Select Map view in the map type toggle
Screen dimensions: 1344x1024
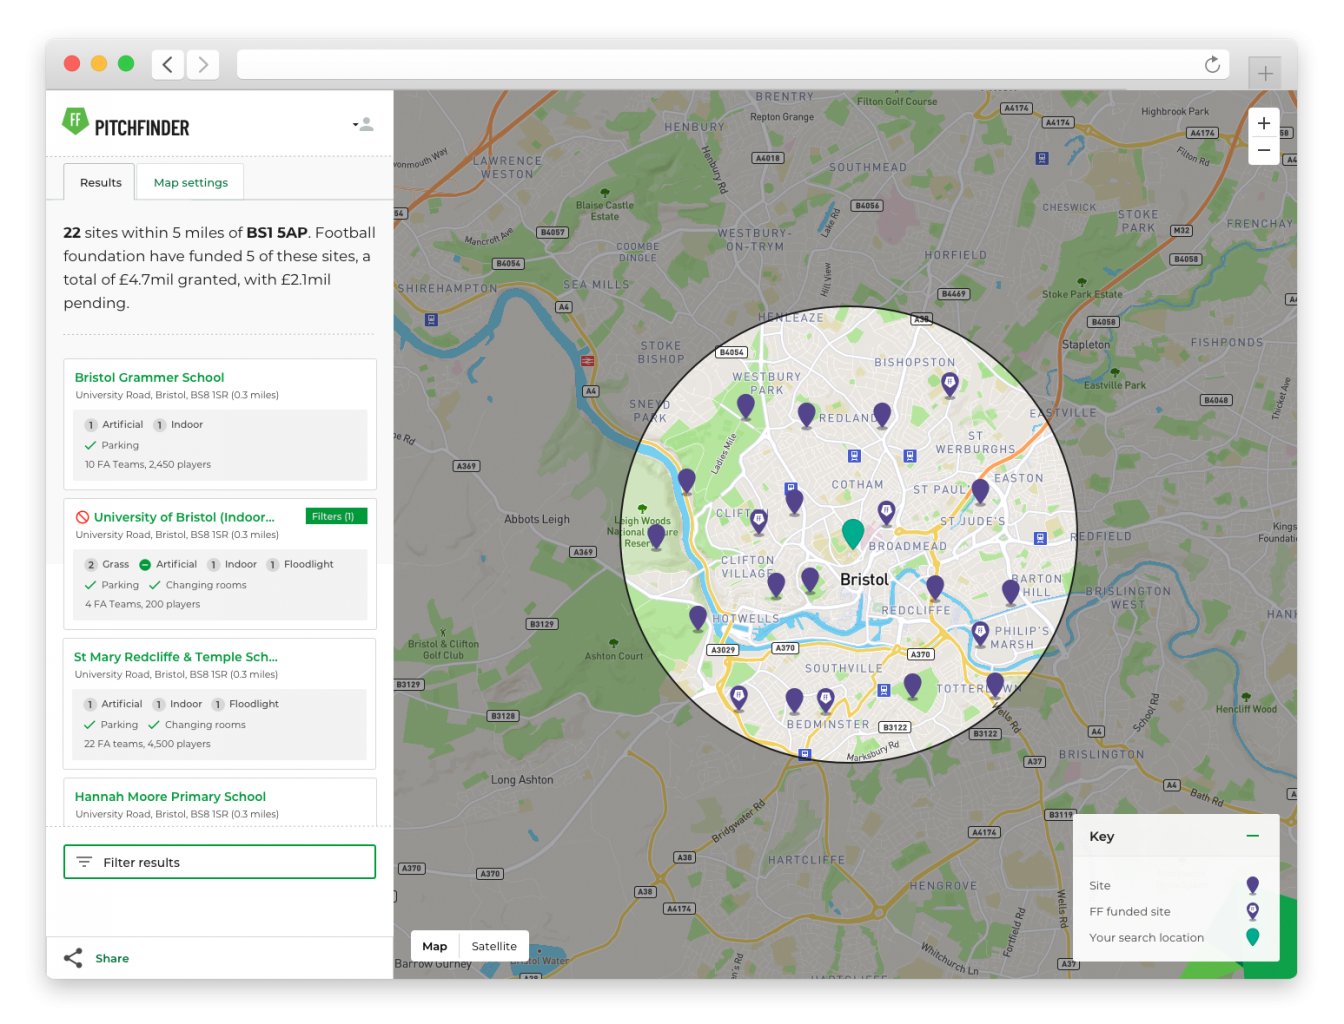(434, 945)
